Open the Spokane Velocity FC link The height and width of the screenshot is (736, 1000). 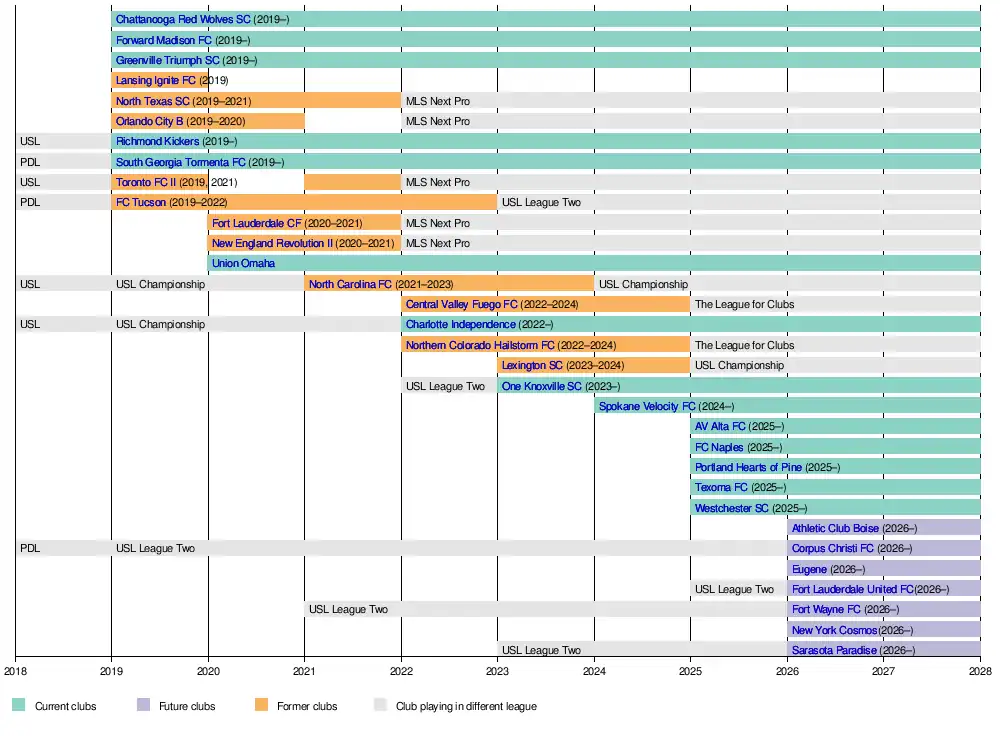point(646,406)
